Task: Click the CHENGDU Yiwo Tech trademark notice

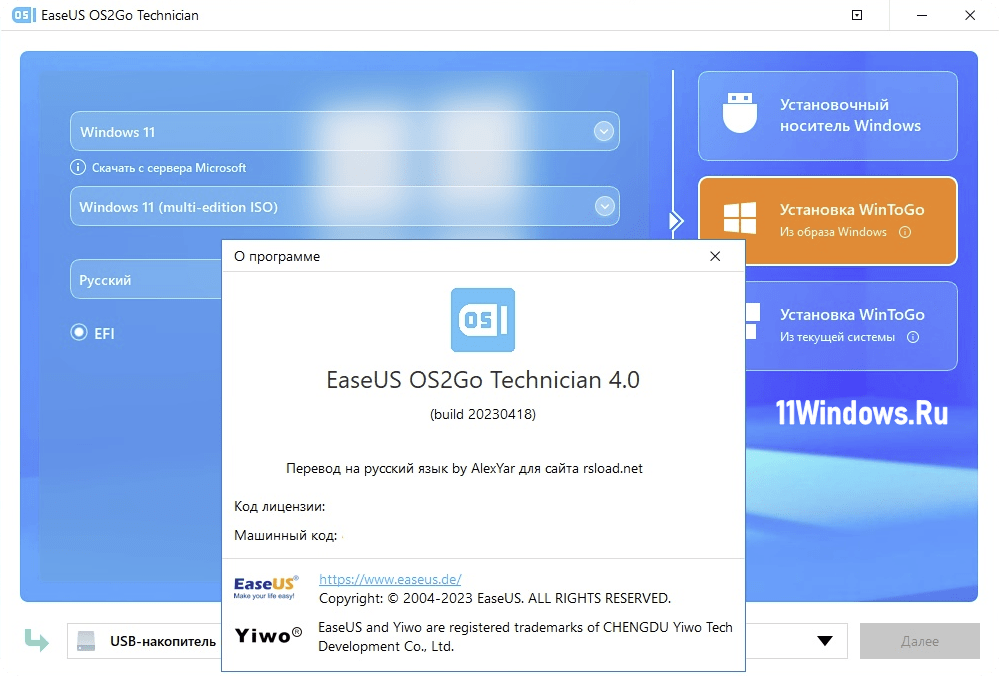Action: 525,636
